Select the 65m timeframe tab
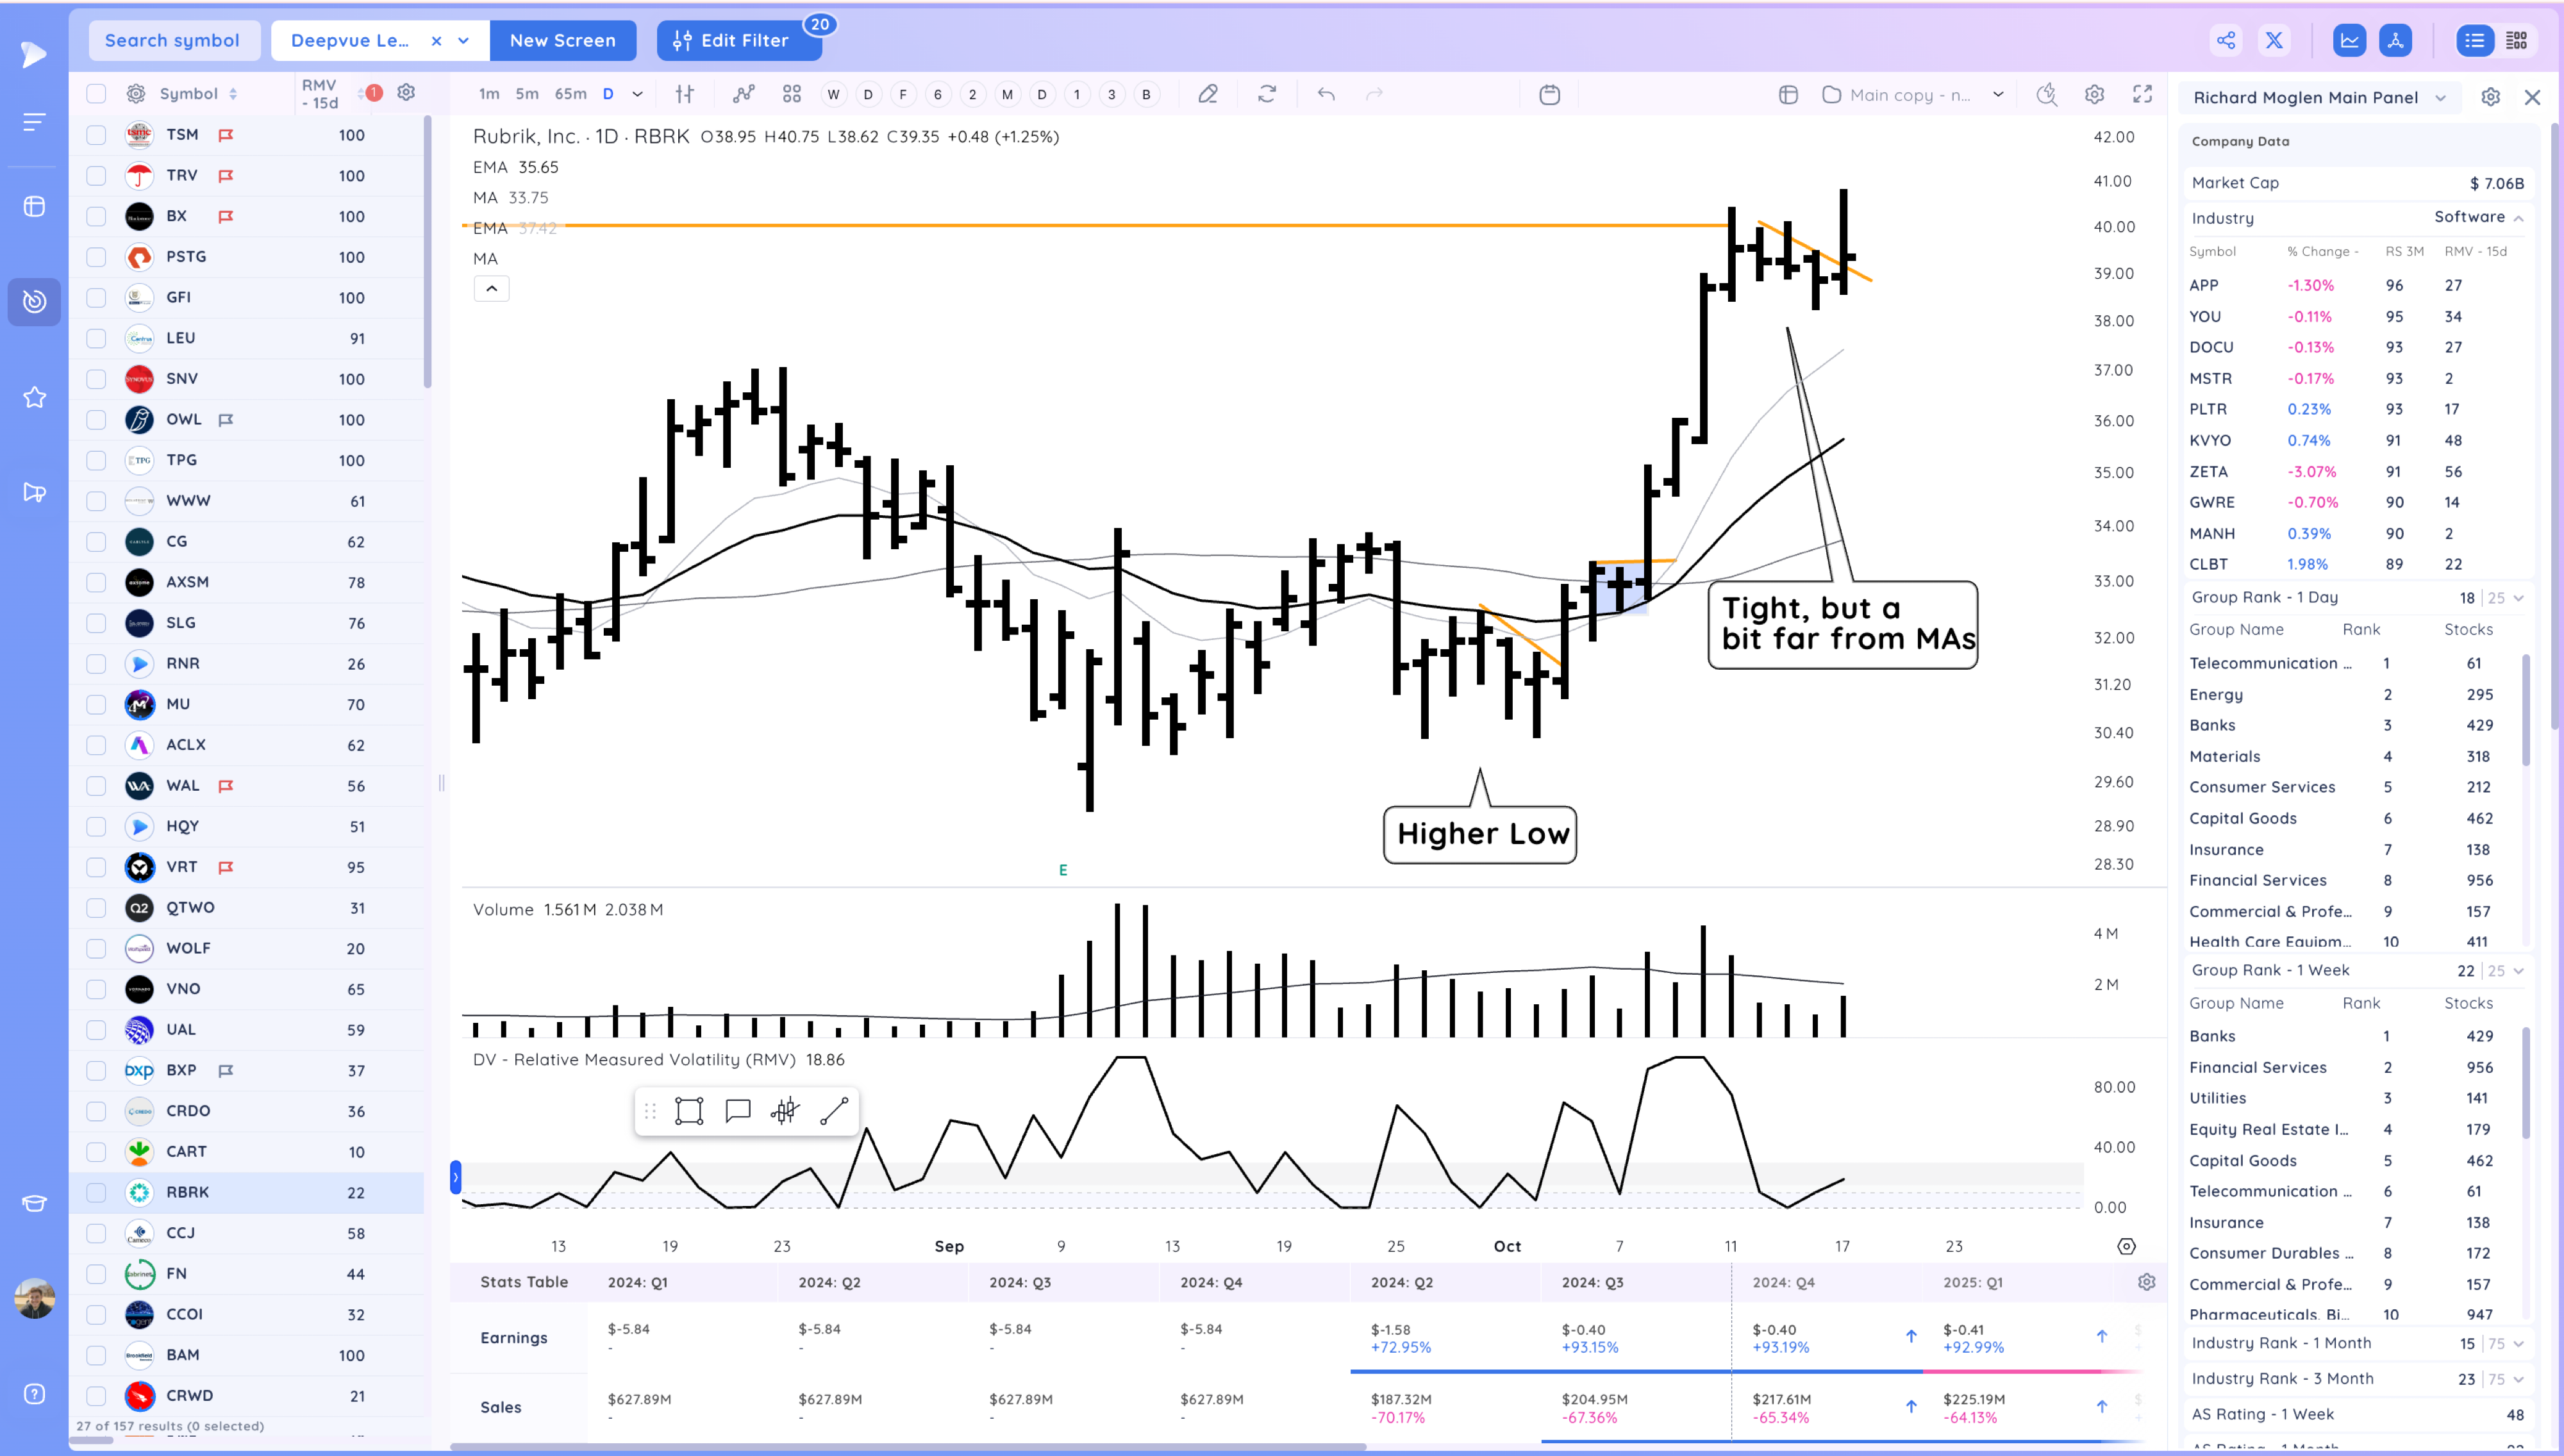The height and width of the screenshot is (1456, 2564). [x=570, y=94]
